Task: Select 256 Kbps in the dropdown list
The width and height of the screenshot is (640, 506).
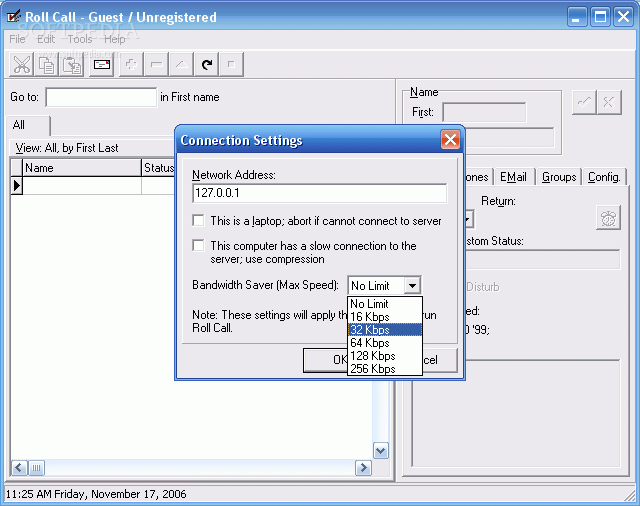Action: (x=385, y=368)
